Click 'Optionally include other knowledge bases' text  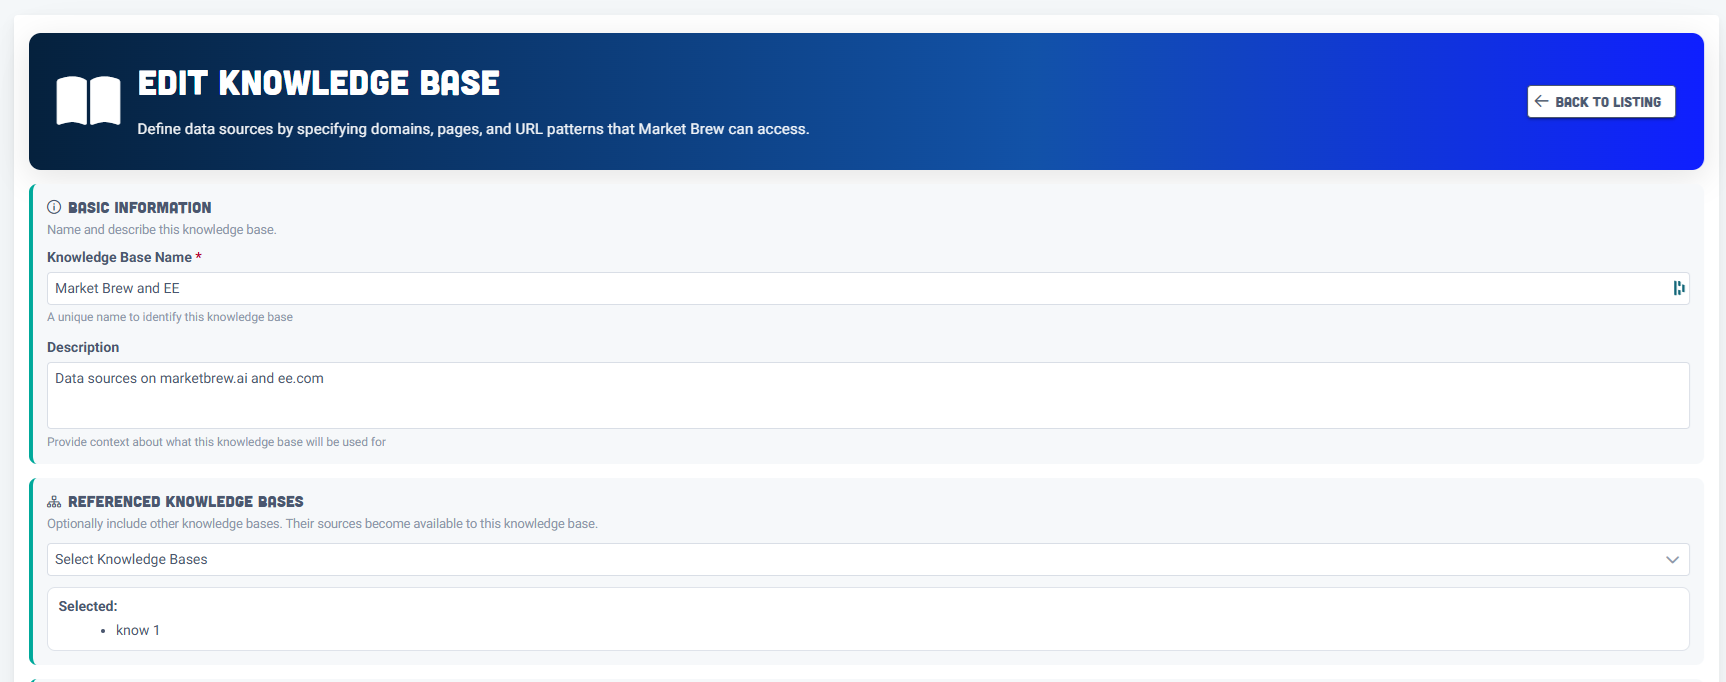click(322, 524)
